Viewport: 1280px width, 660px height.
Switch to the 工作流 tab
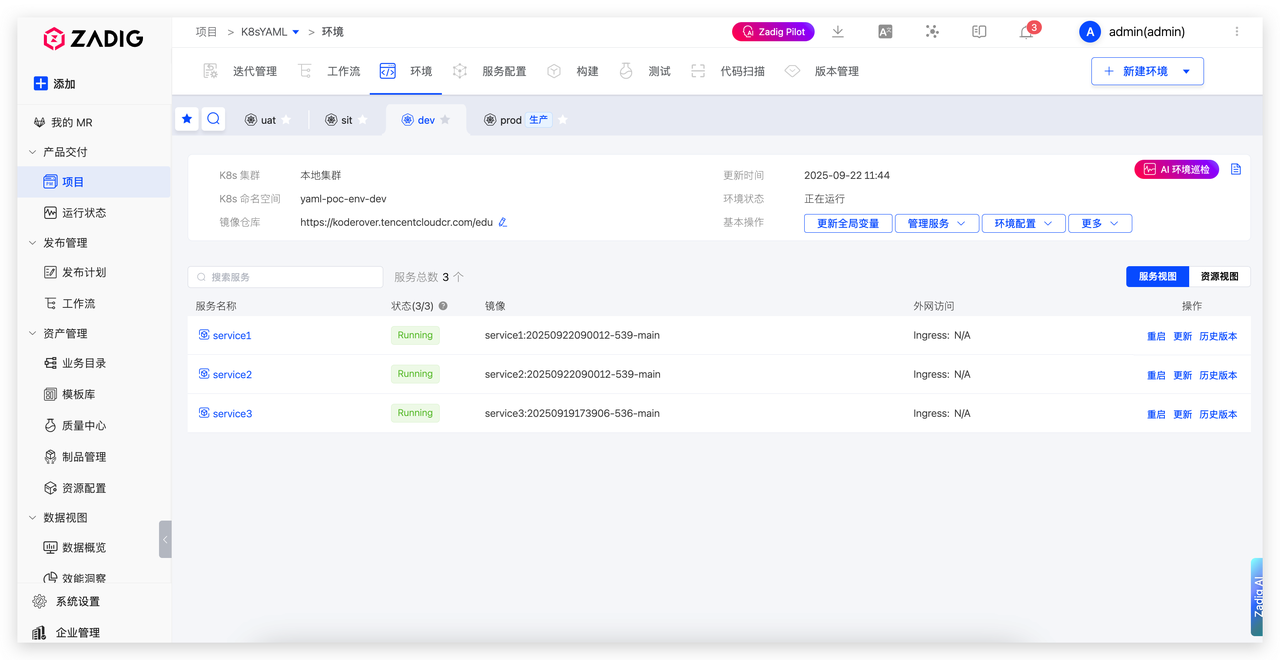(x=343, y=71)
